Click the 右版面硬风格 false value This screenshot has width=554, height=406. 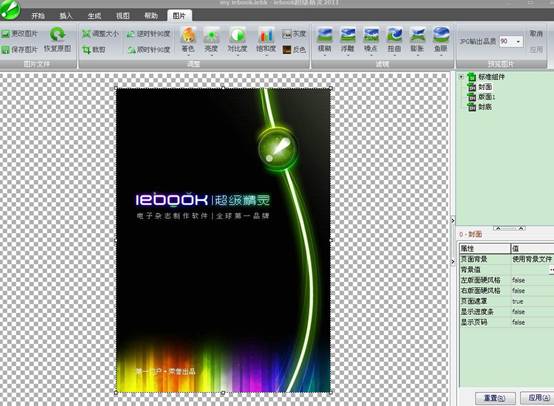(532, 291)
